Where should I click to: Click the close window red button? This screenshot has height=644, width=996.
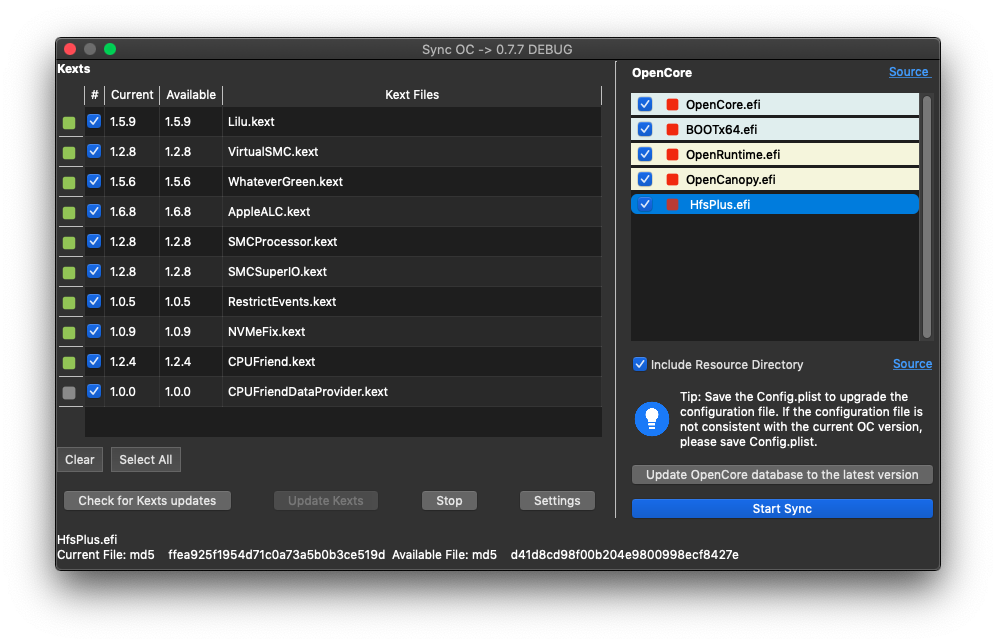pyautogui.click(x=71, y=49)
